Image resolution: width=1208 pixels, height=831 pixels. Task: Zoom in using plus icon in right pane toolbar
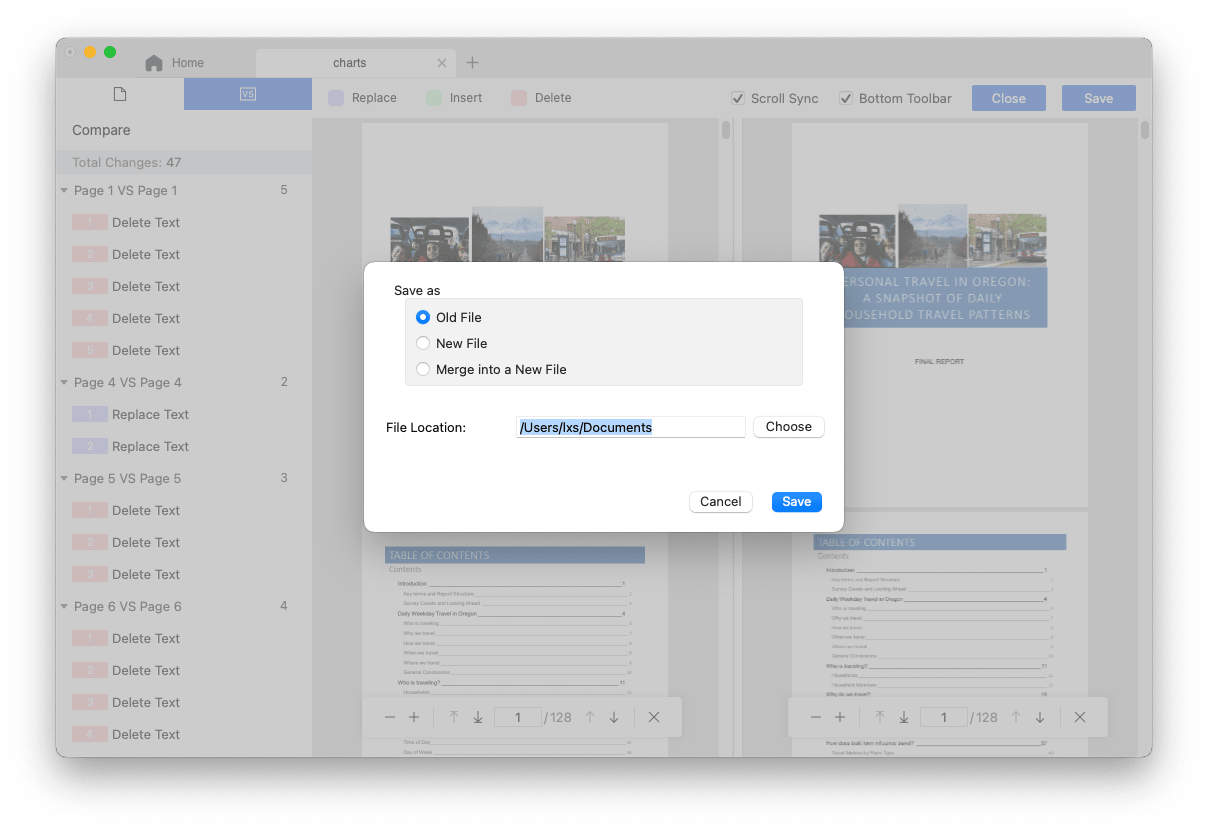point(840,717)
